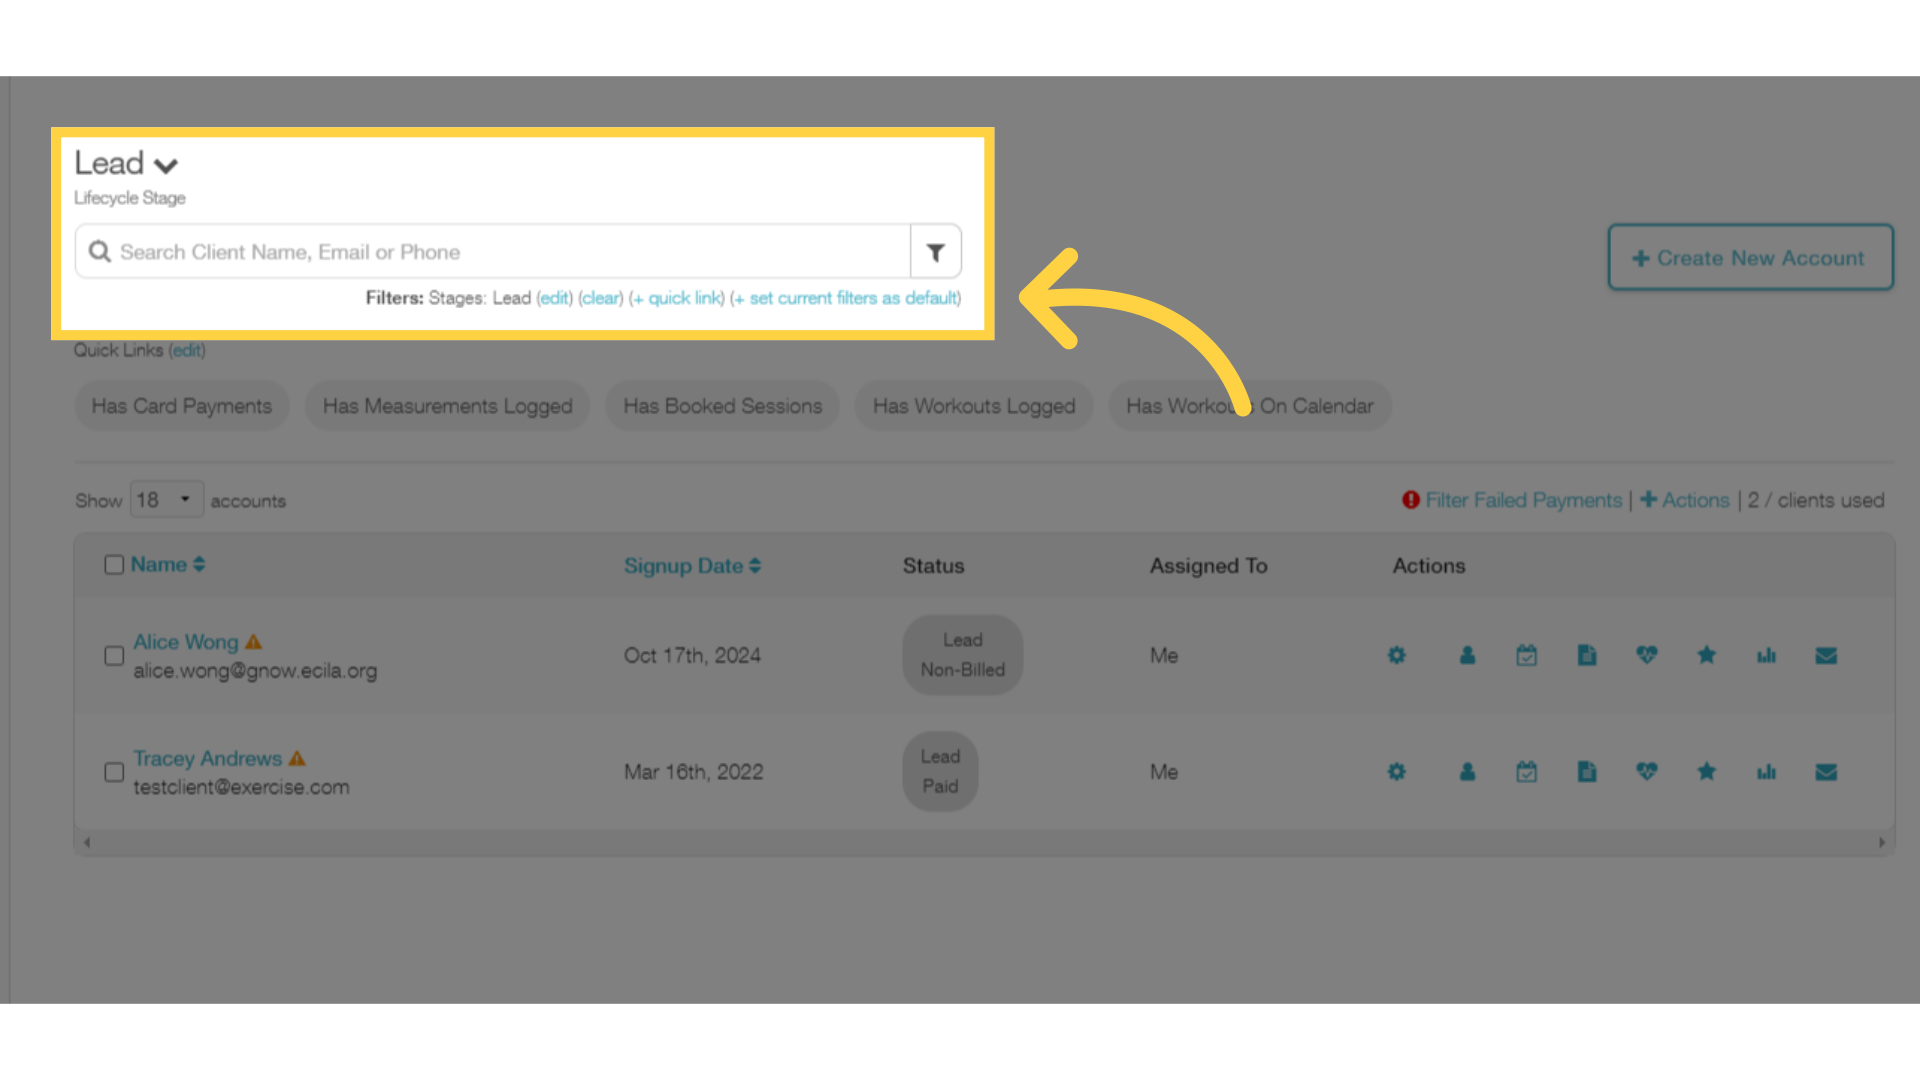Click the star icon for Tracey Andrews
The width and height of the screenshot is (1920, 1080).
tap(1706, 771)
